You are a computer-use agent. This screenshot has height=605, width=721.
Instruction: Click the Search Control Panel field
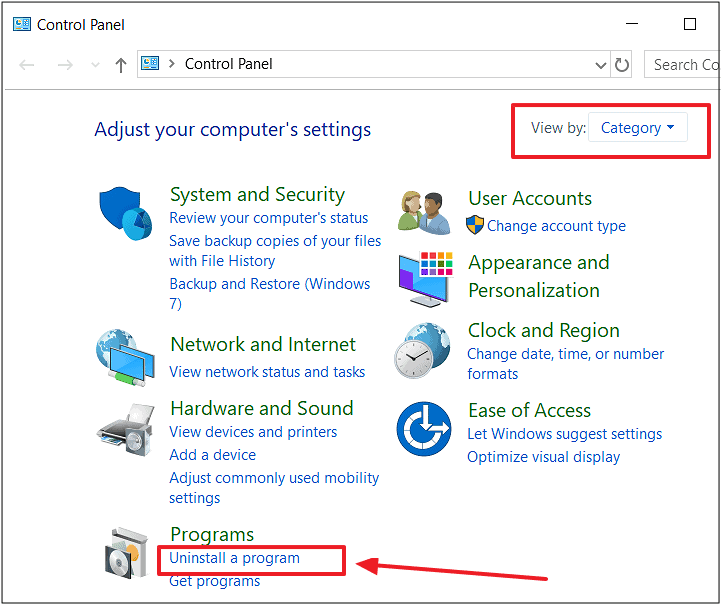click(x=682, y=64)
